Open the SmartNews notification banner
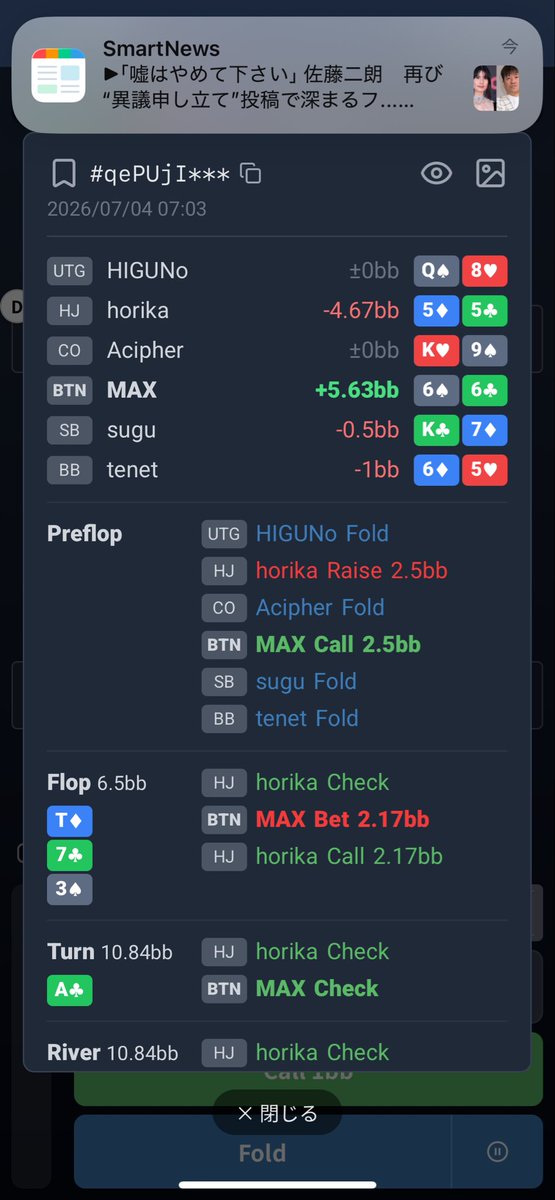Image resolution: width=555 pixels, height=1200 pixels. click(277, 75)
